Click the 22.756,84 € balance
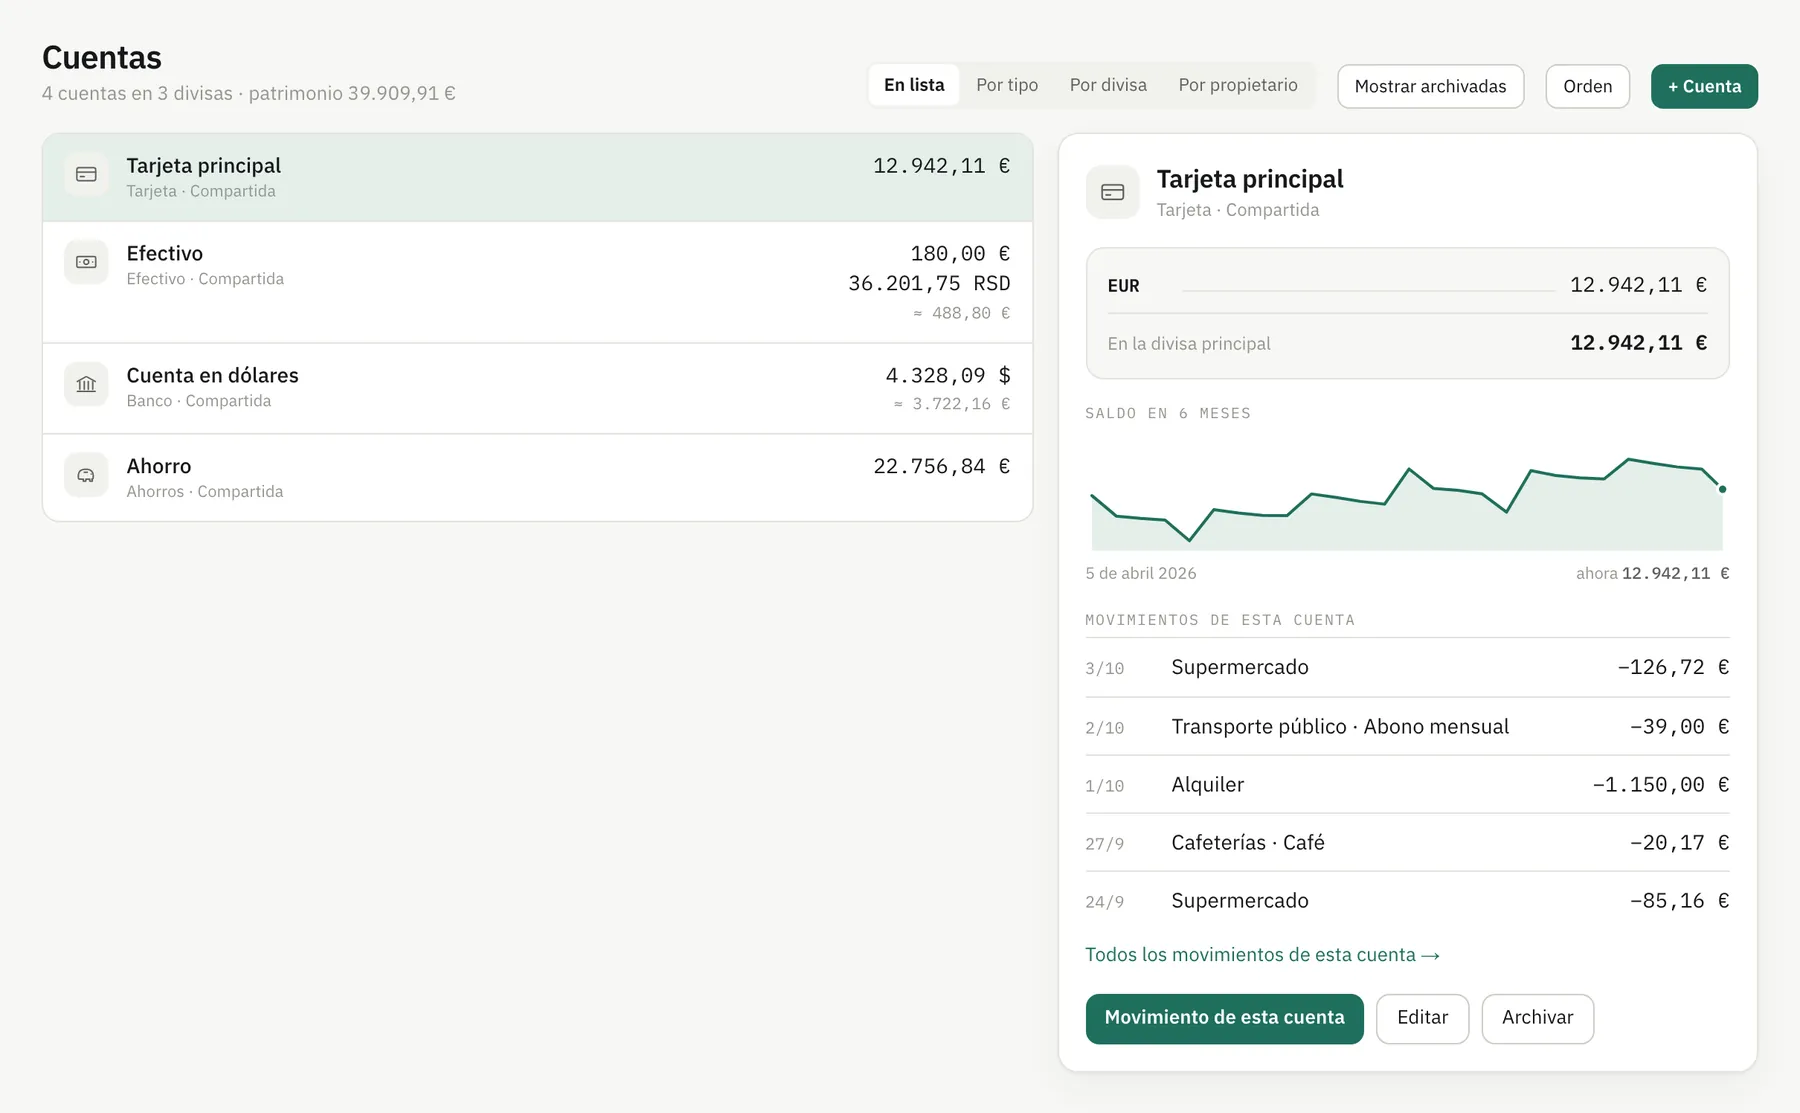Image resolution: width=1800 pixels, height=1113 pixels. 941,466
